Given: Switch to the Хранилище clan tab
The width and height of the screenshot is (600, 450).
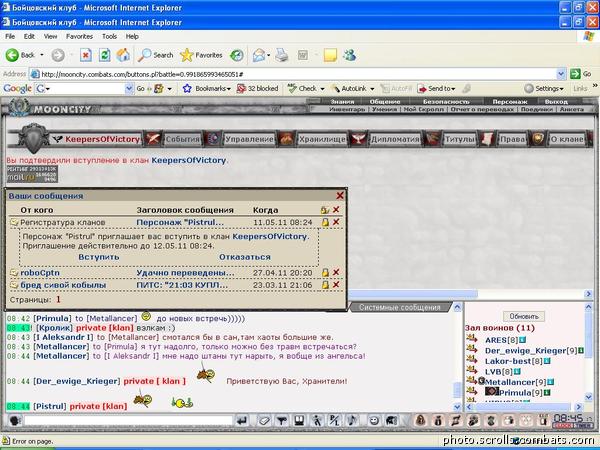Looking at the screenshot, I should 322,139.
